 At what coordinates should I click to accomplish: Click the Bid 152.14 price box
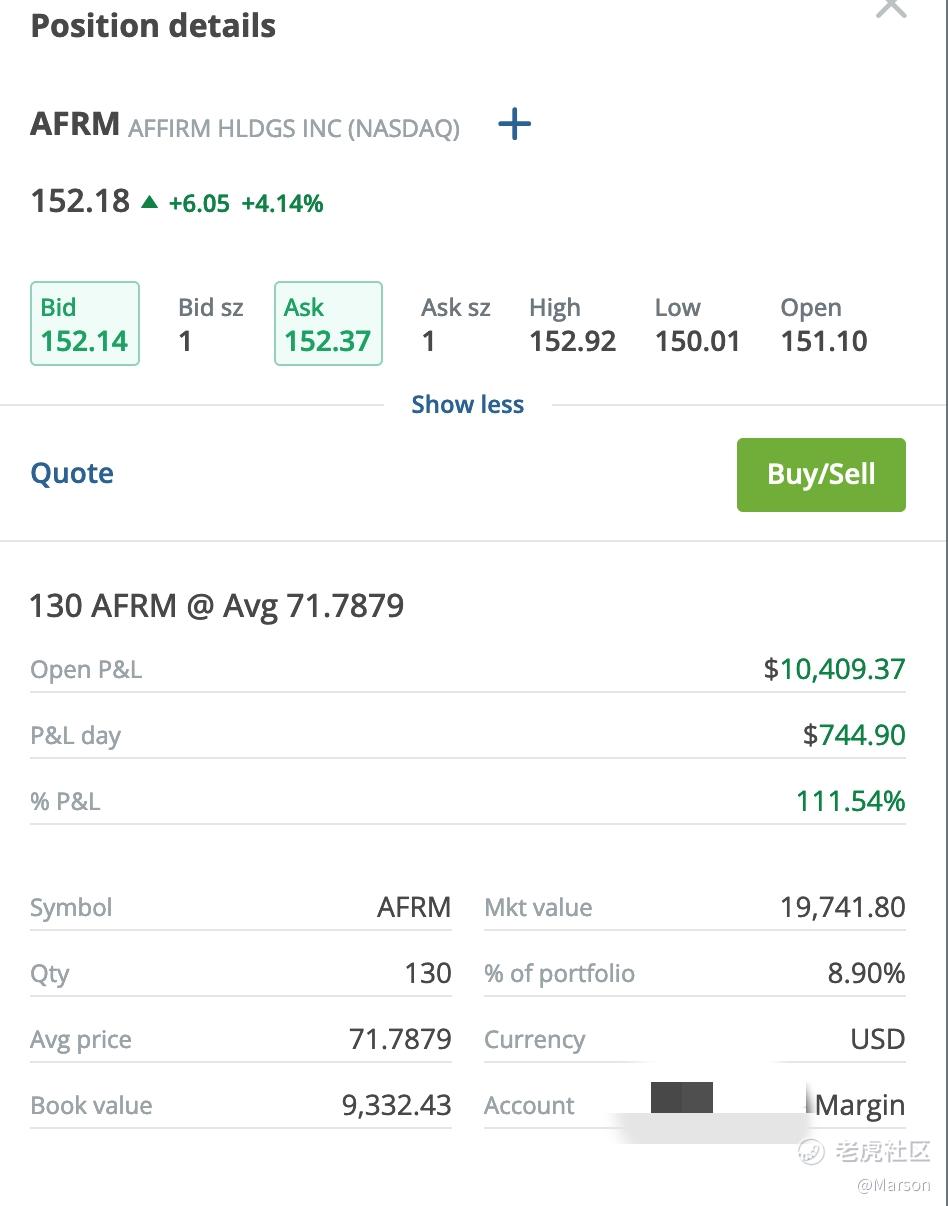pyautogui.click(x=85, y=324)
